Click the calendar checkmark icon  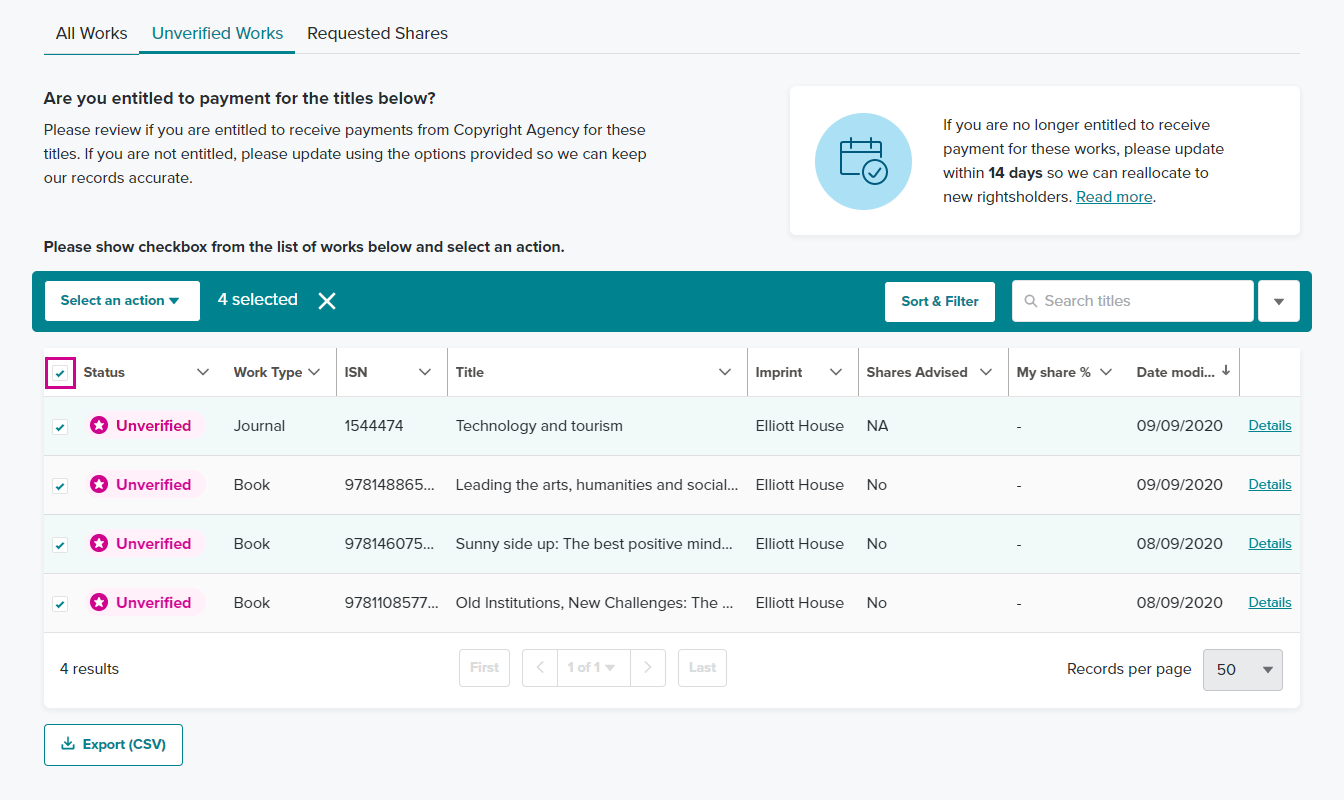[x=863, y=161]
